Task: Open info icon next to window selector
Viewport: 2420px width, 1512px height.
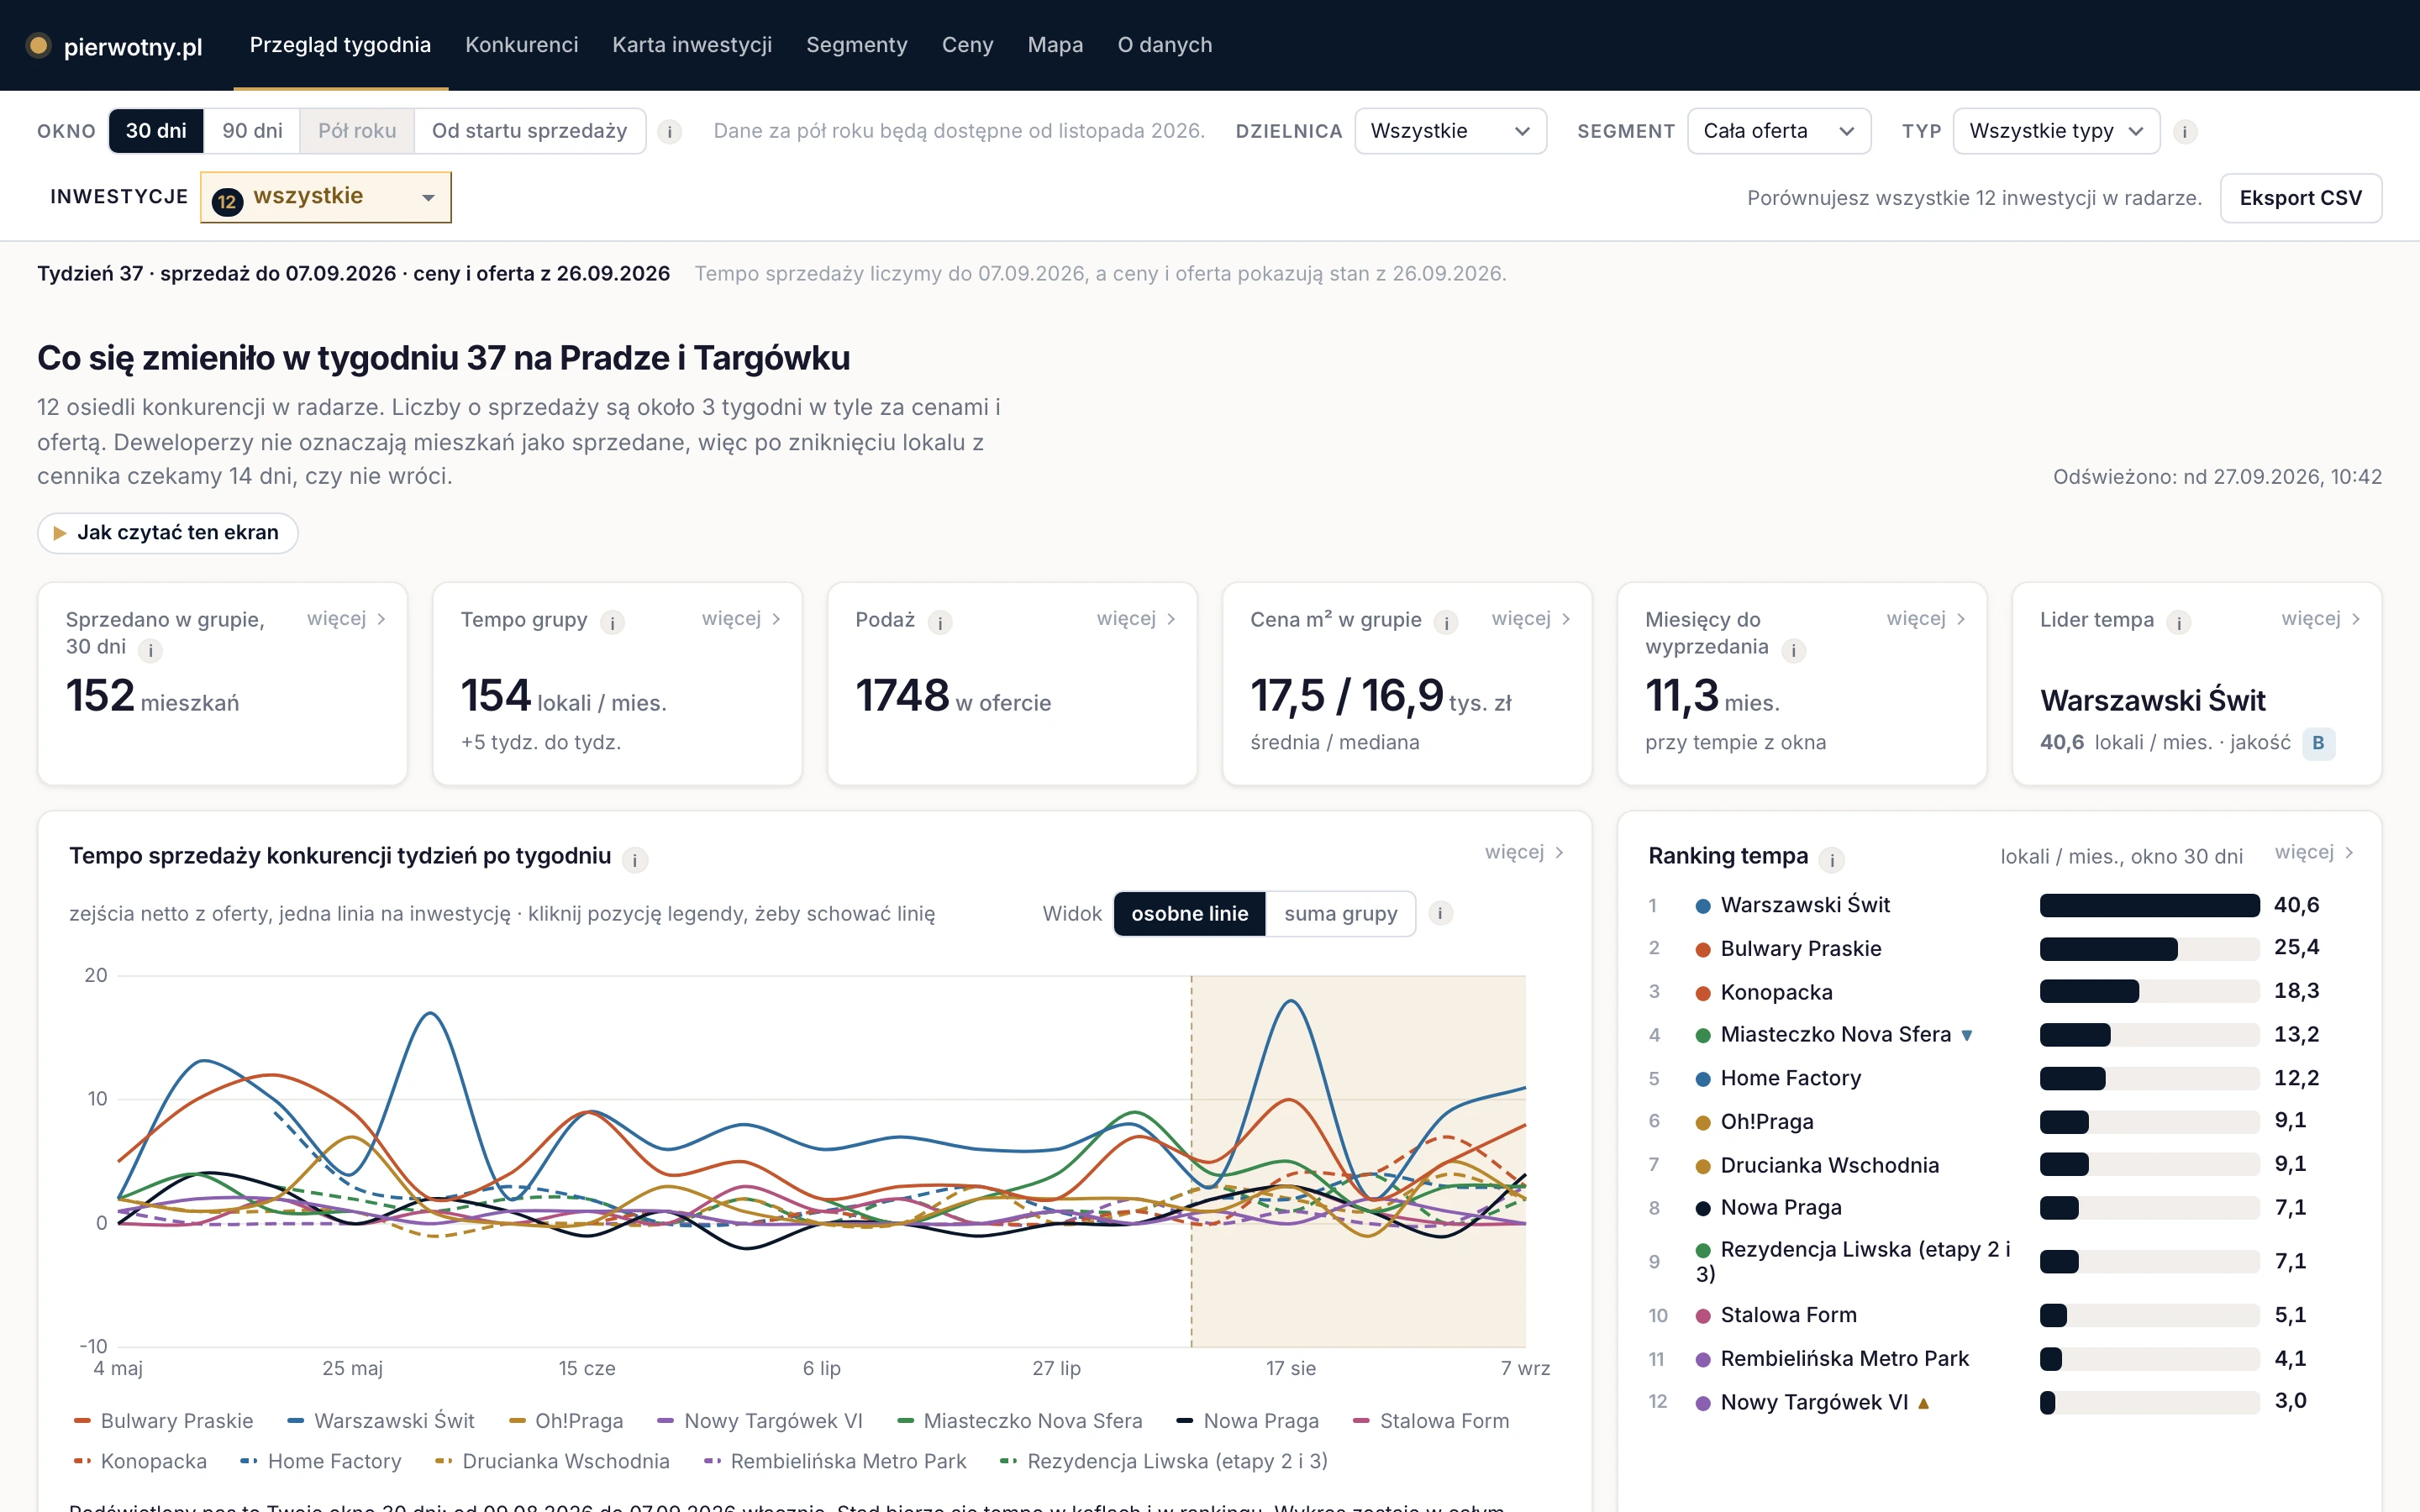Action: coord(670,132)
